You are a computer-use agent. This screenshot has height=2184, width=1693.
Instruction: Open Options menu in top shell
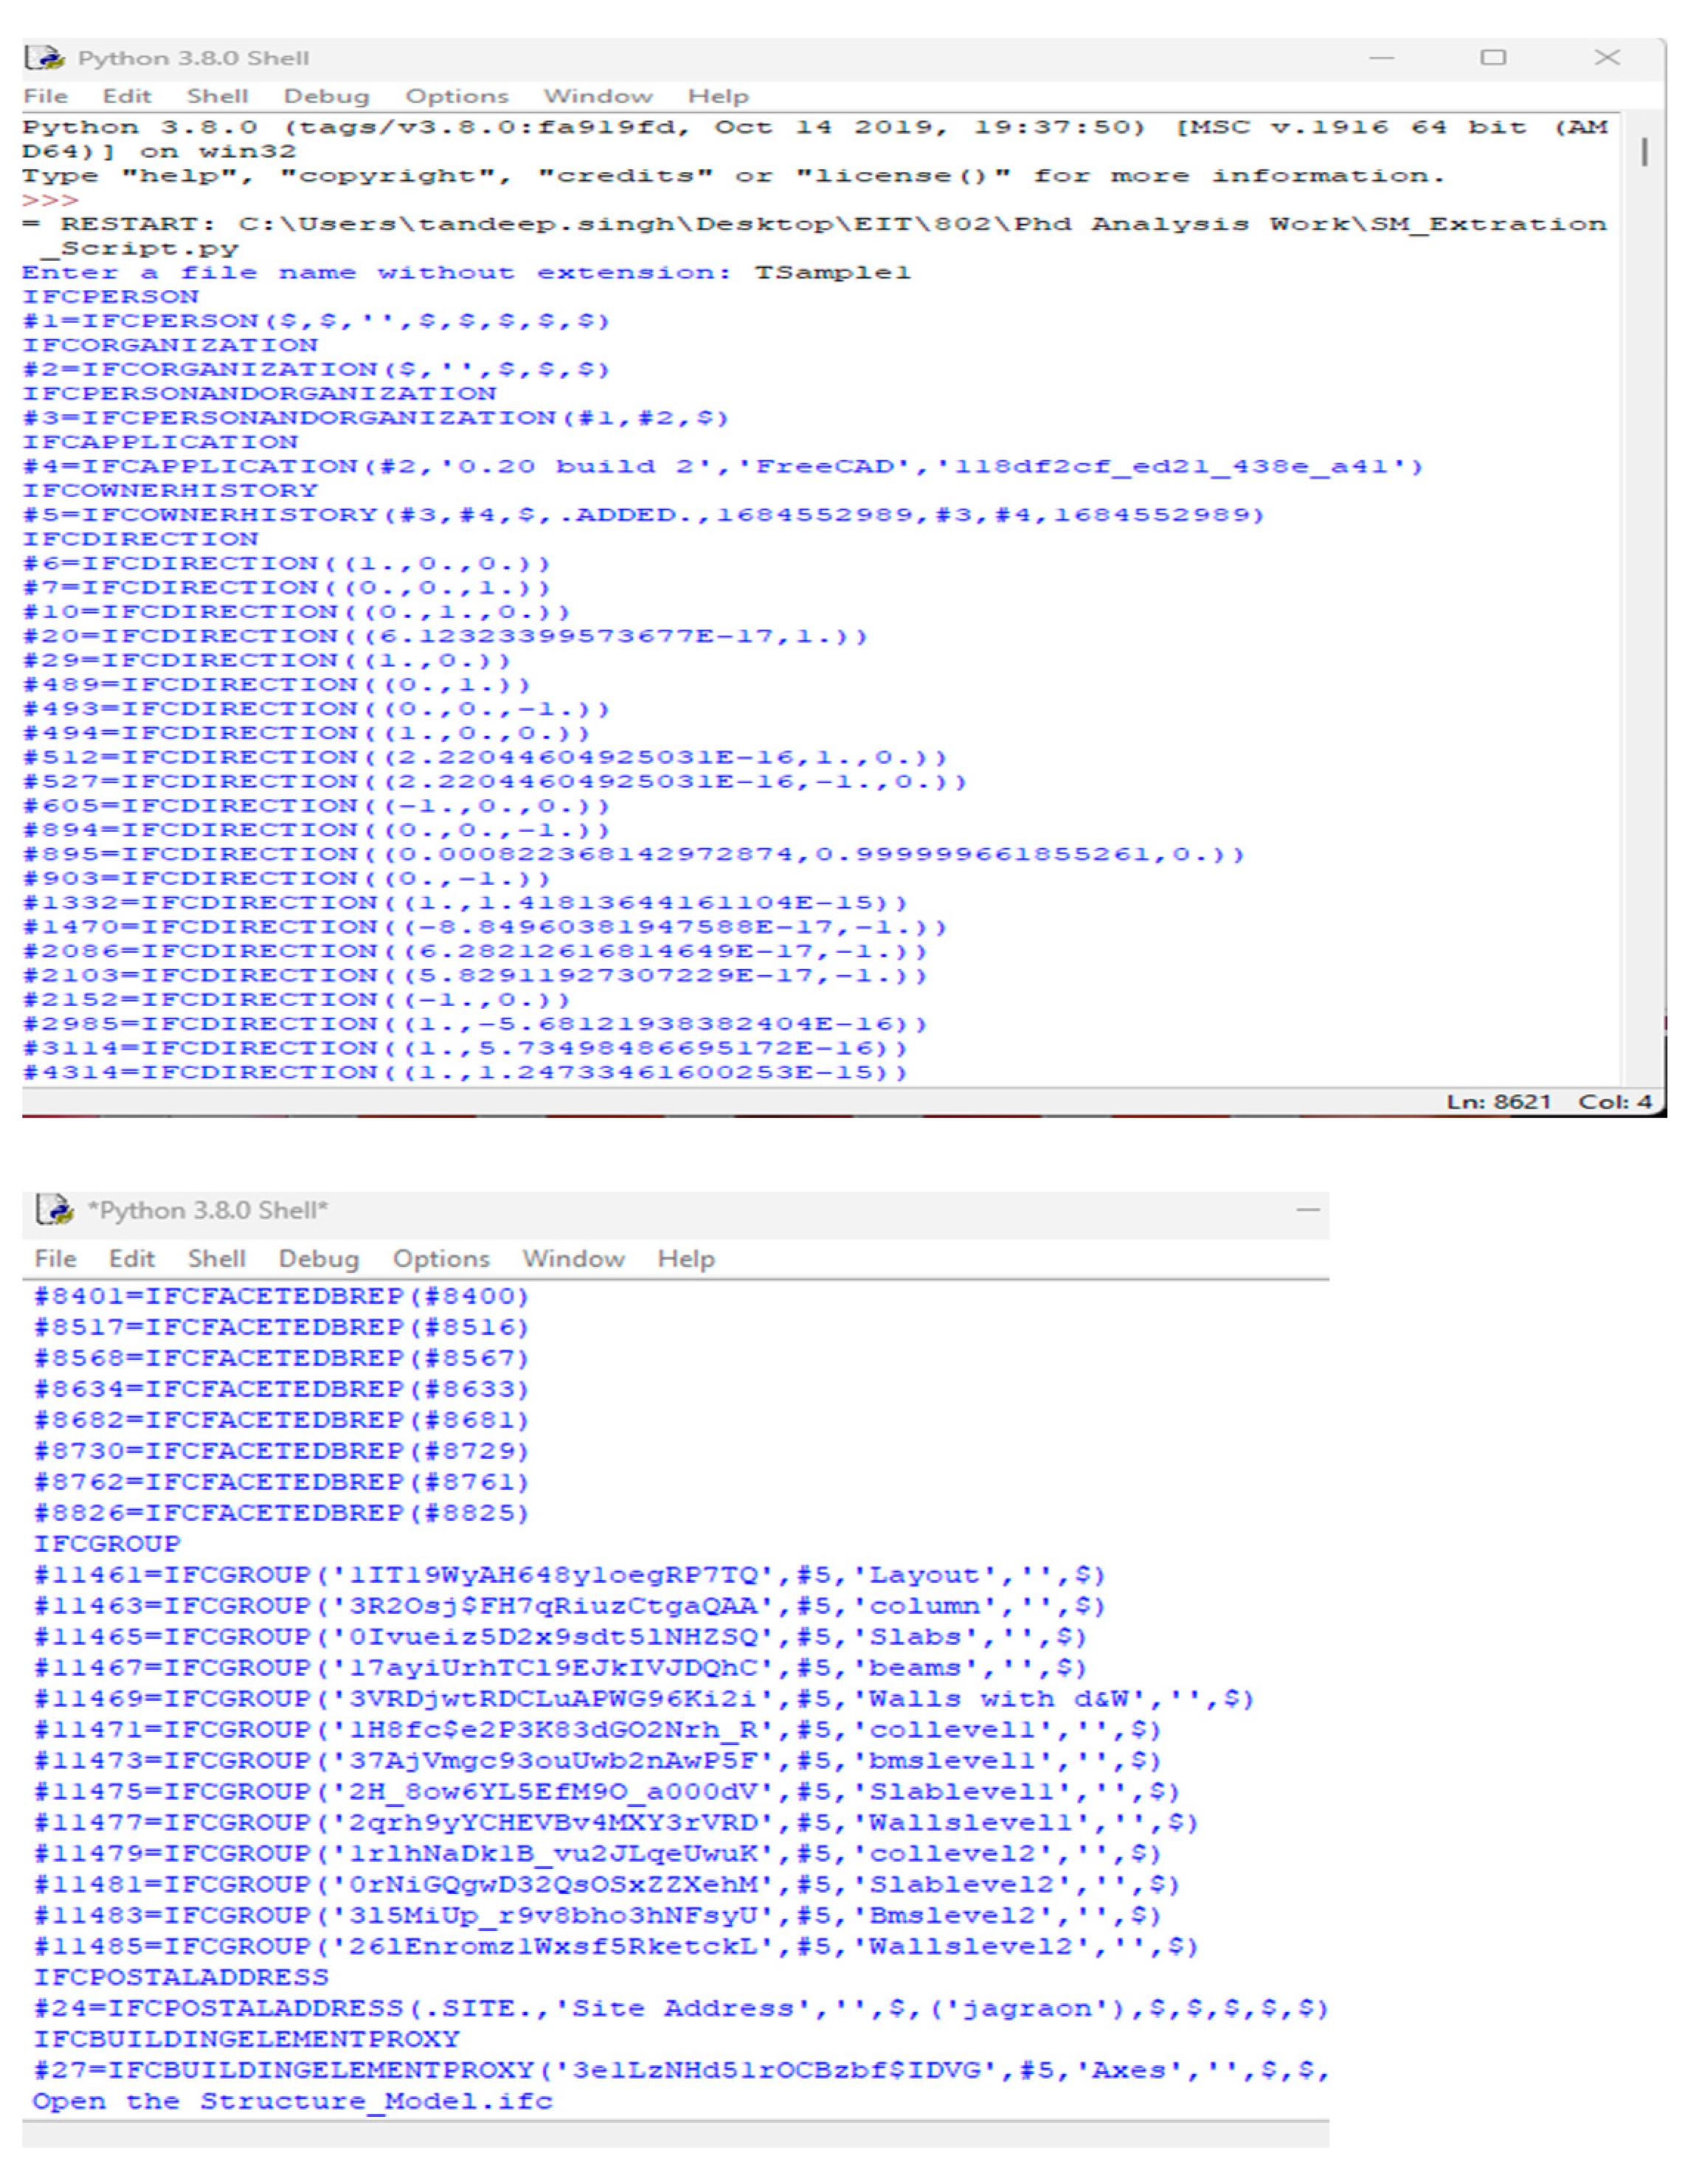(457, 97)
